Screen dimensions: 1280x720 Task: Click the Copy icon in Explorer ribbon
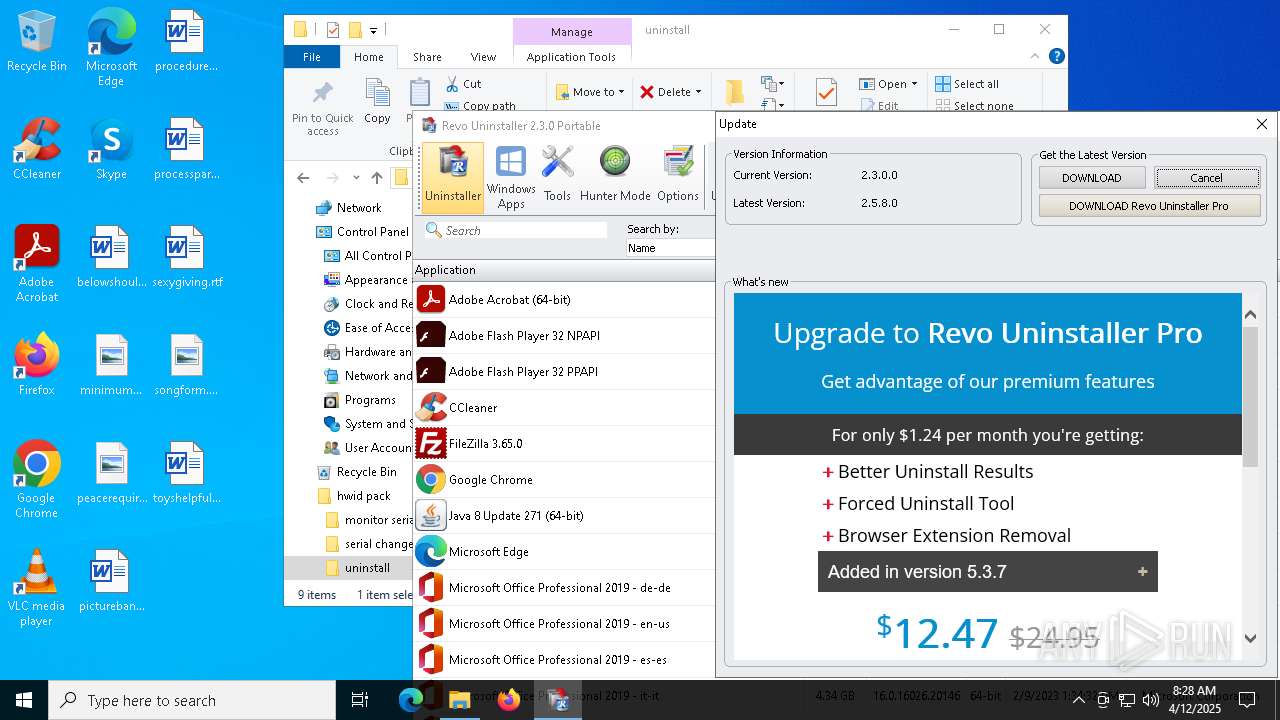[x=377, y=102]
